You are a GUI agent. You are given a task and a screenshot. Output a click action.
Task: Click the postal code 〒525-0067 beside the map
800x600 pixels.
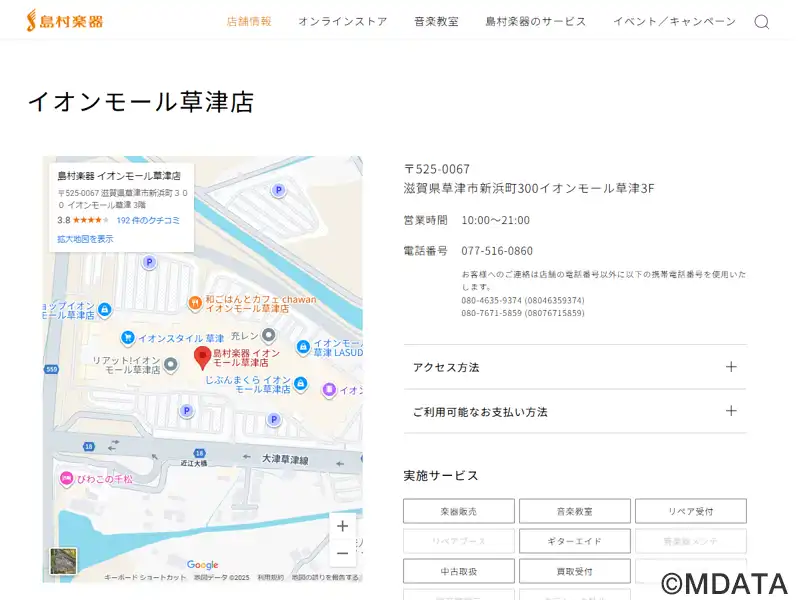click(437, 169)
